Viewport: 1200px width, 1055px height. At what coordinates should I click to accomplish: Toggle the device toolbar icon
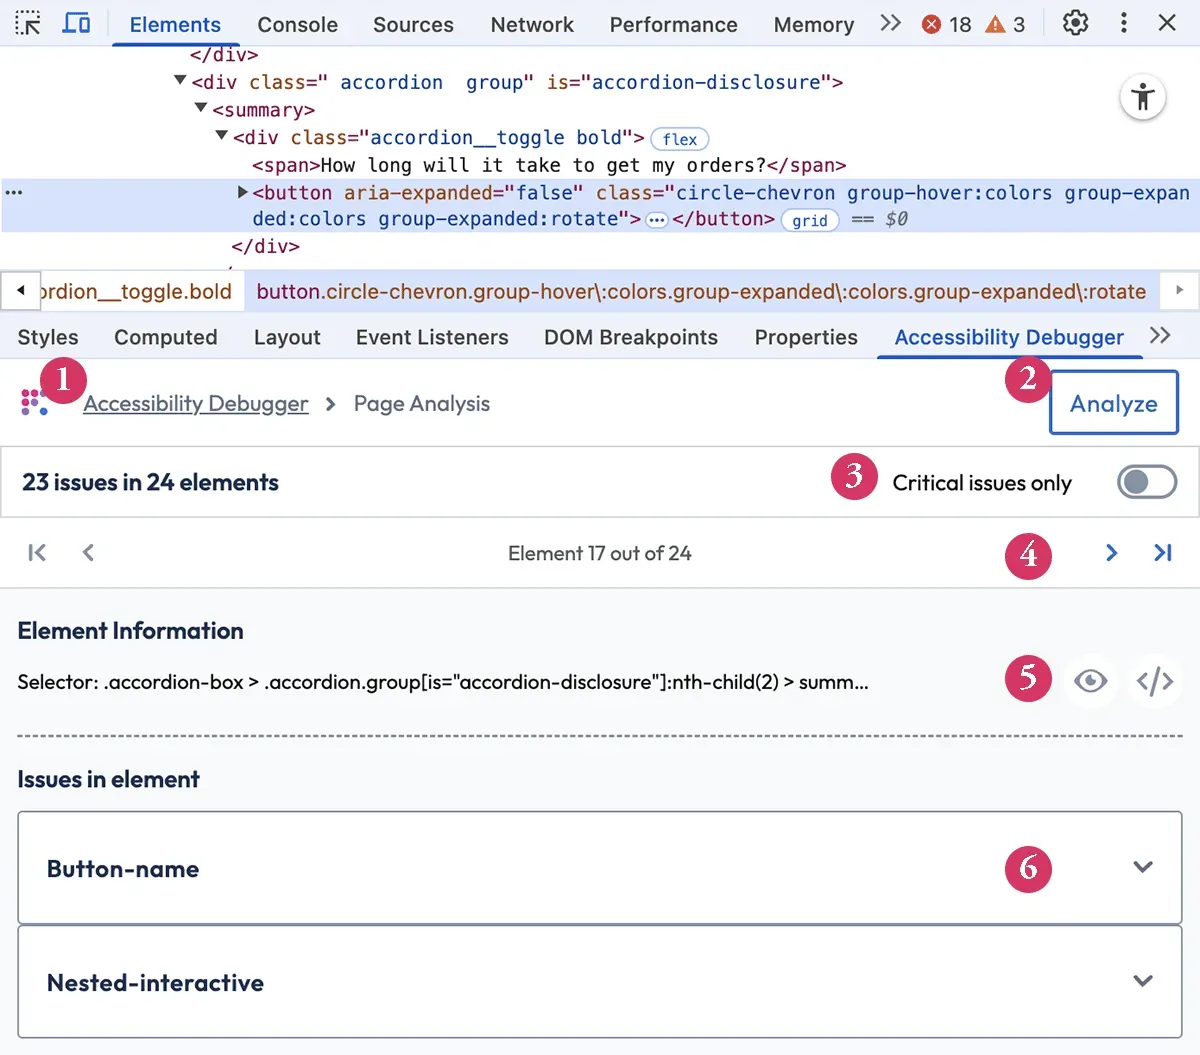pyautogui.click(x=76, y=23)
